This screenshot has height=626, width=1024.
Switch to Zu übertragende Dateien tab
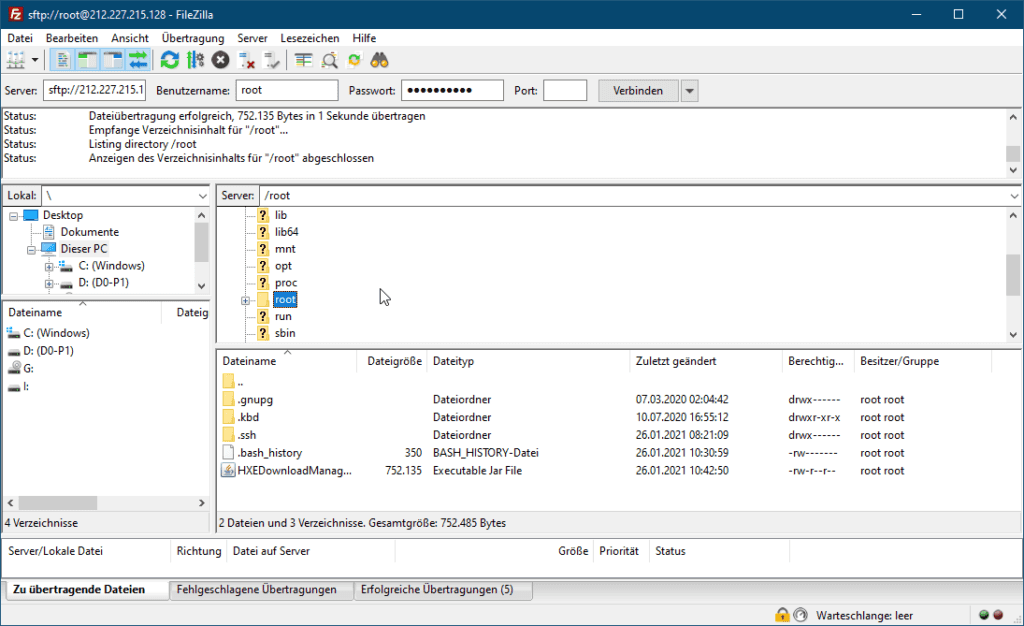pos(85,589)
